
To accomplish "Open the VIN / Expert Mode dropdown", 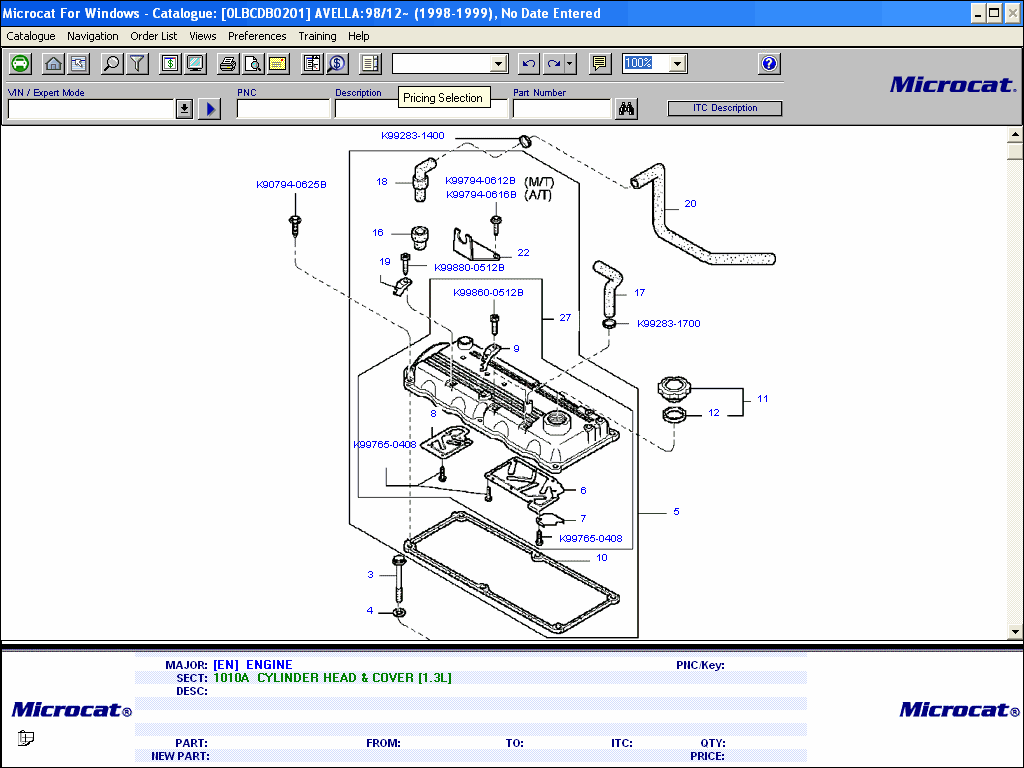I will (184, 108).
